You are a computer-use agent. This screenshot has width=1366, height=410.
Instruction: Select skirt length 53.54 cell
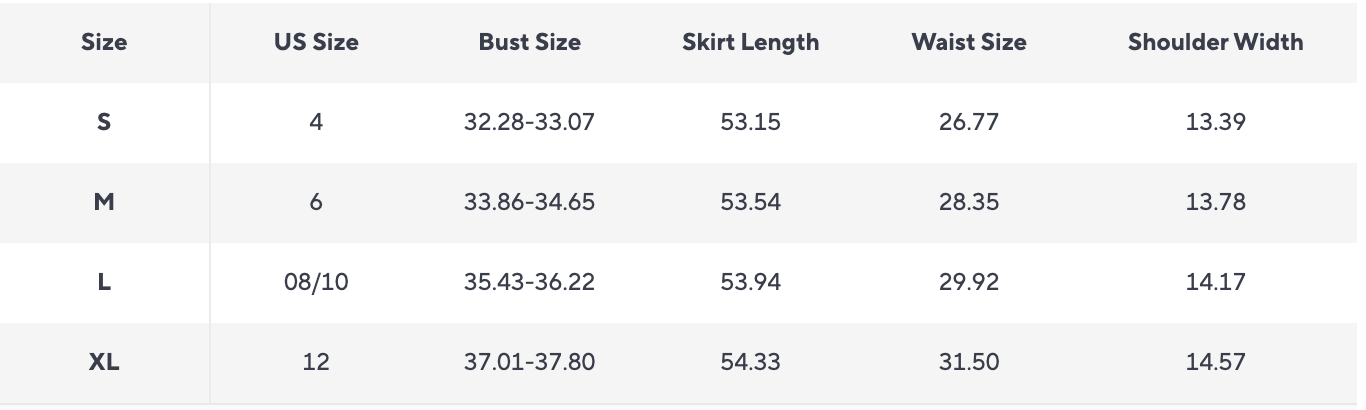coord(750,202)
